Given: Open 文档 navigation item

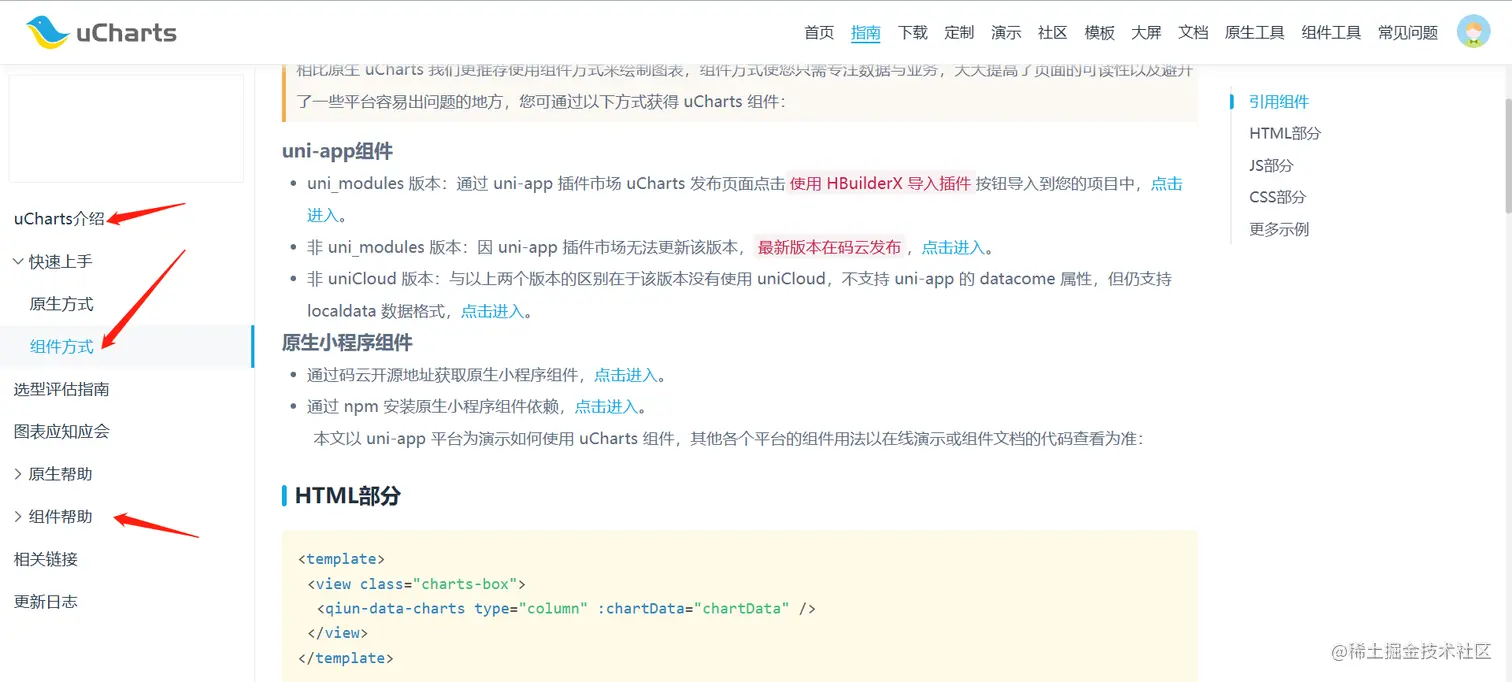Looking at the screenshot, I should [x=1193, y=33].
